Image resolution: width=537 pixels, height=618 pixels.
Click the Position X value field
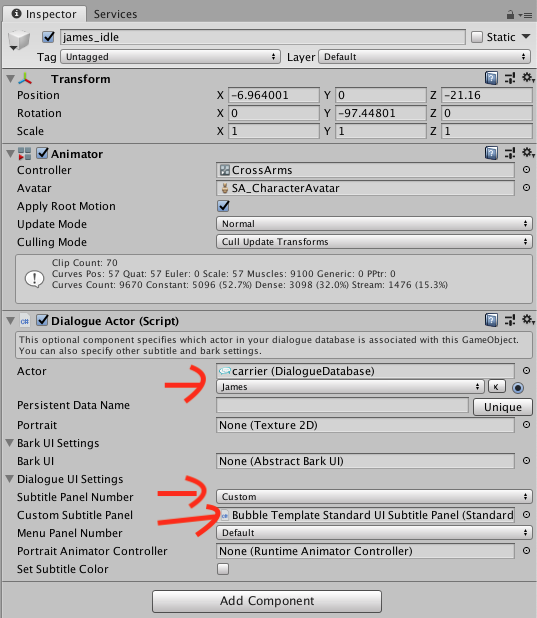pyautogui.click(x=274, y=95)
